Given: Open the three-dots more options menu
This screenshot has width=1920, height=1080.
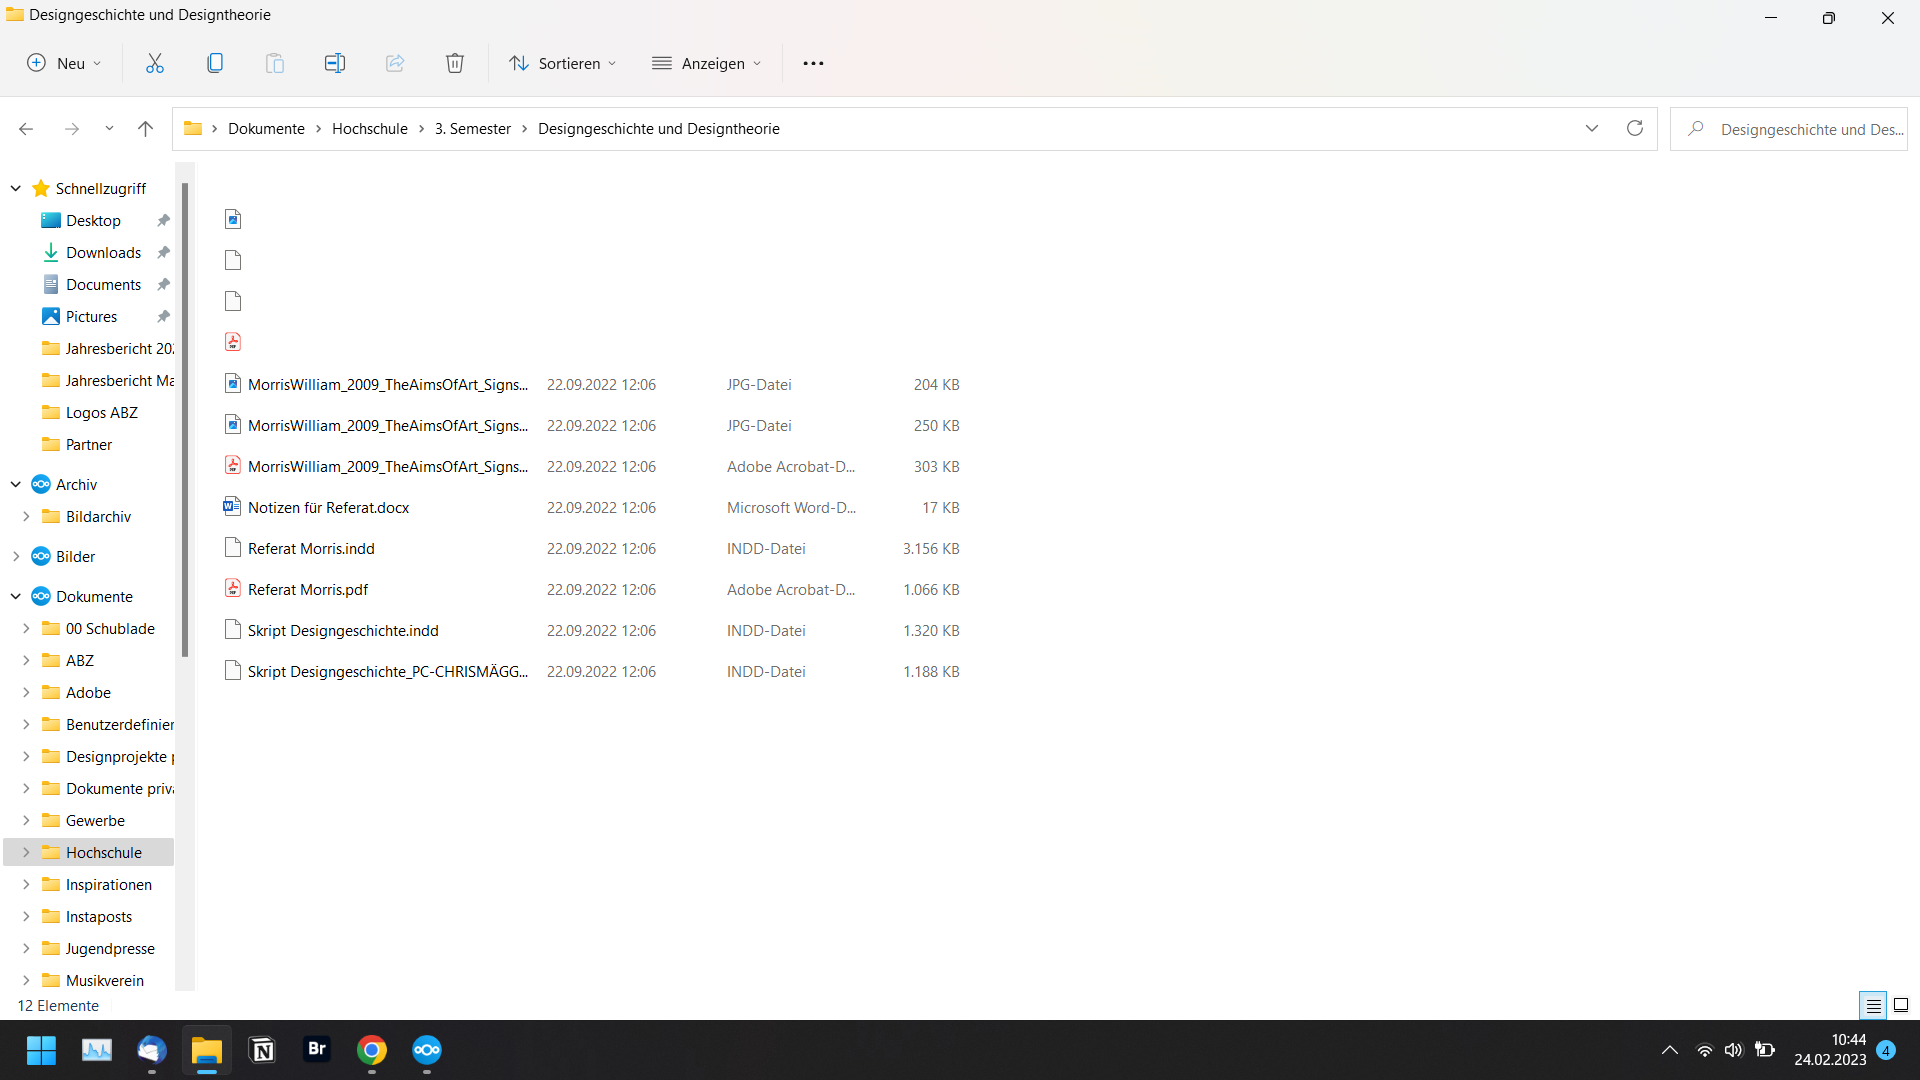Looking at the screenshot, I should tap(813, 63).
